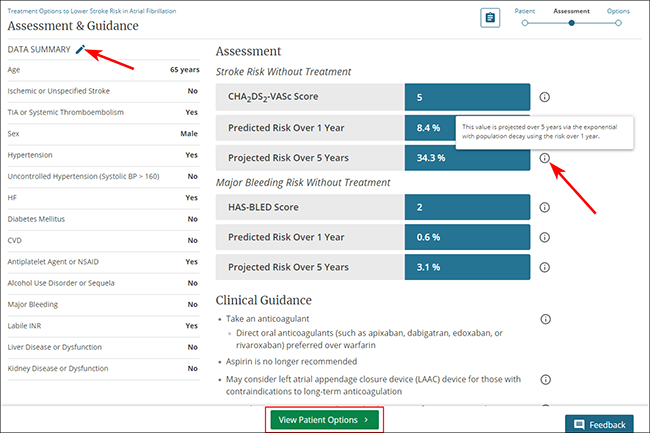Image resolution: width=650 pixels, height=433 pixels.
Task: Show info for CHA2DS2-VASc Score
Action: point(544,97)
